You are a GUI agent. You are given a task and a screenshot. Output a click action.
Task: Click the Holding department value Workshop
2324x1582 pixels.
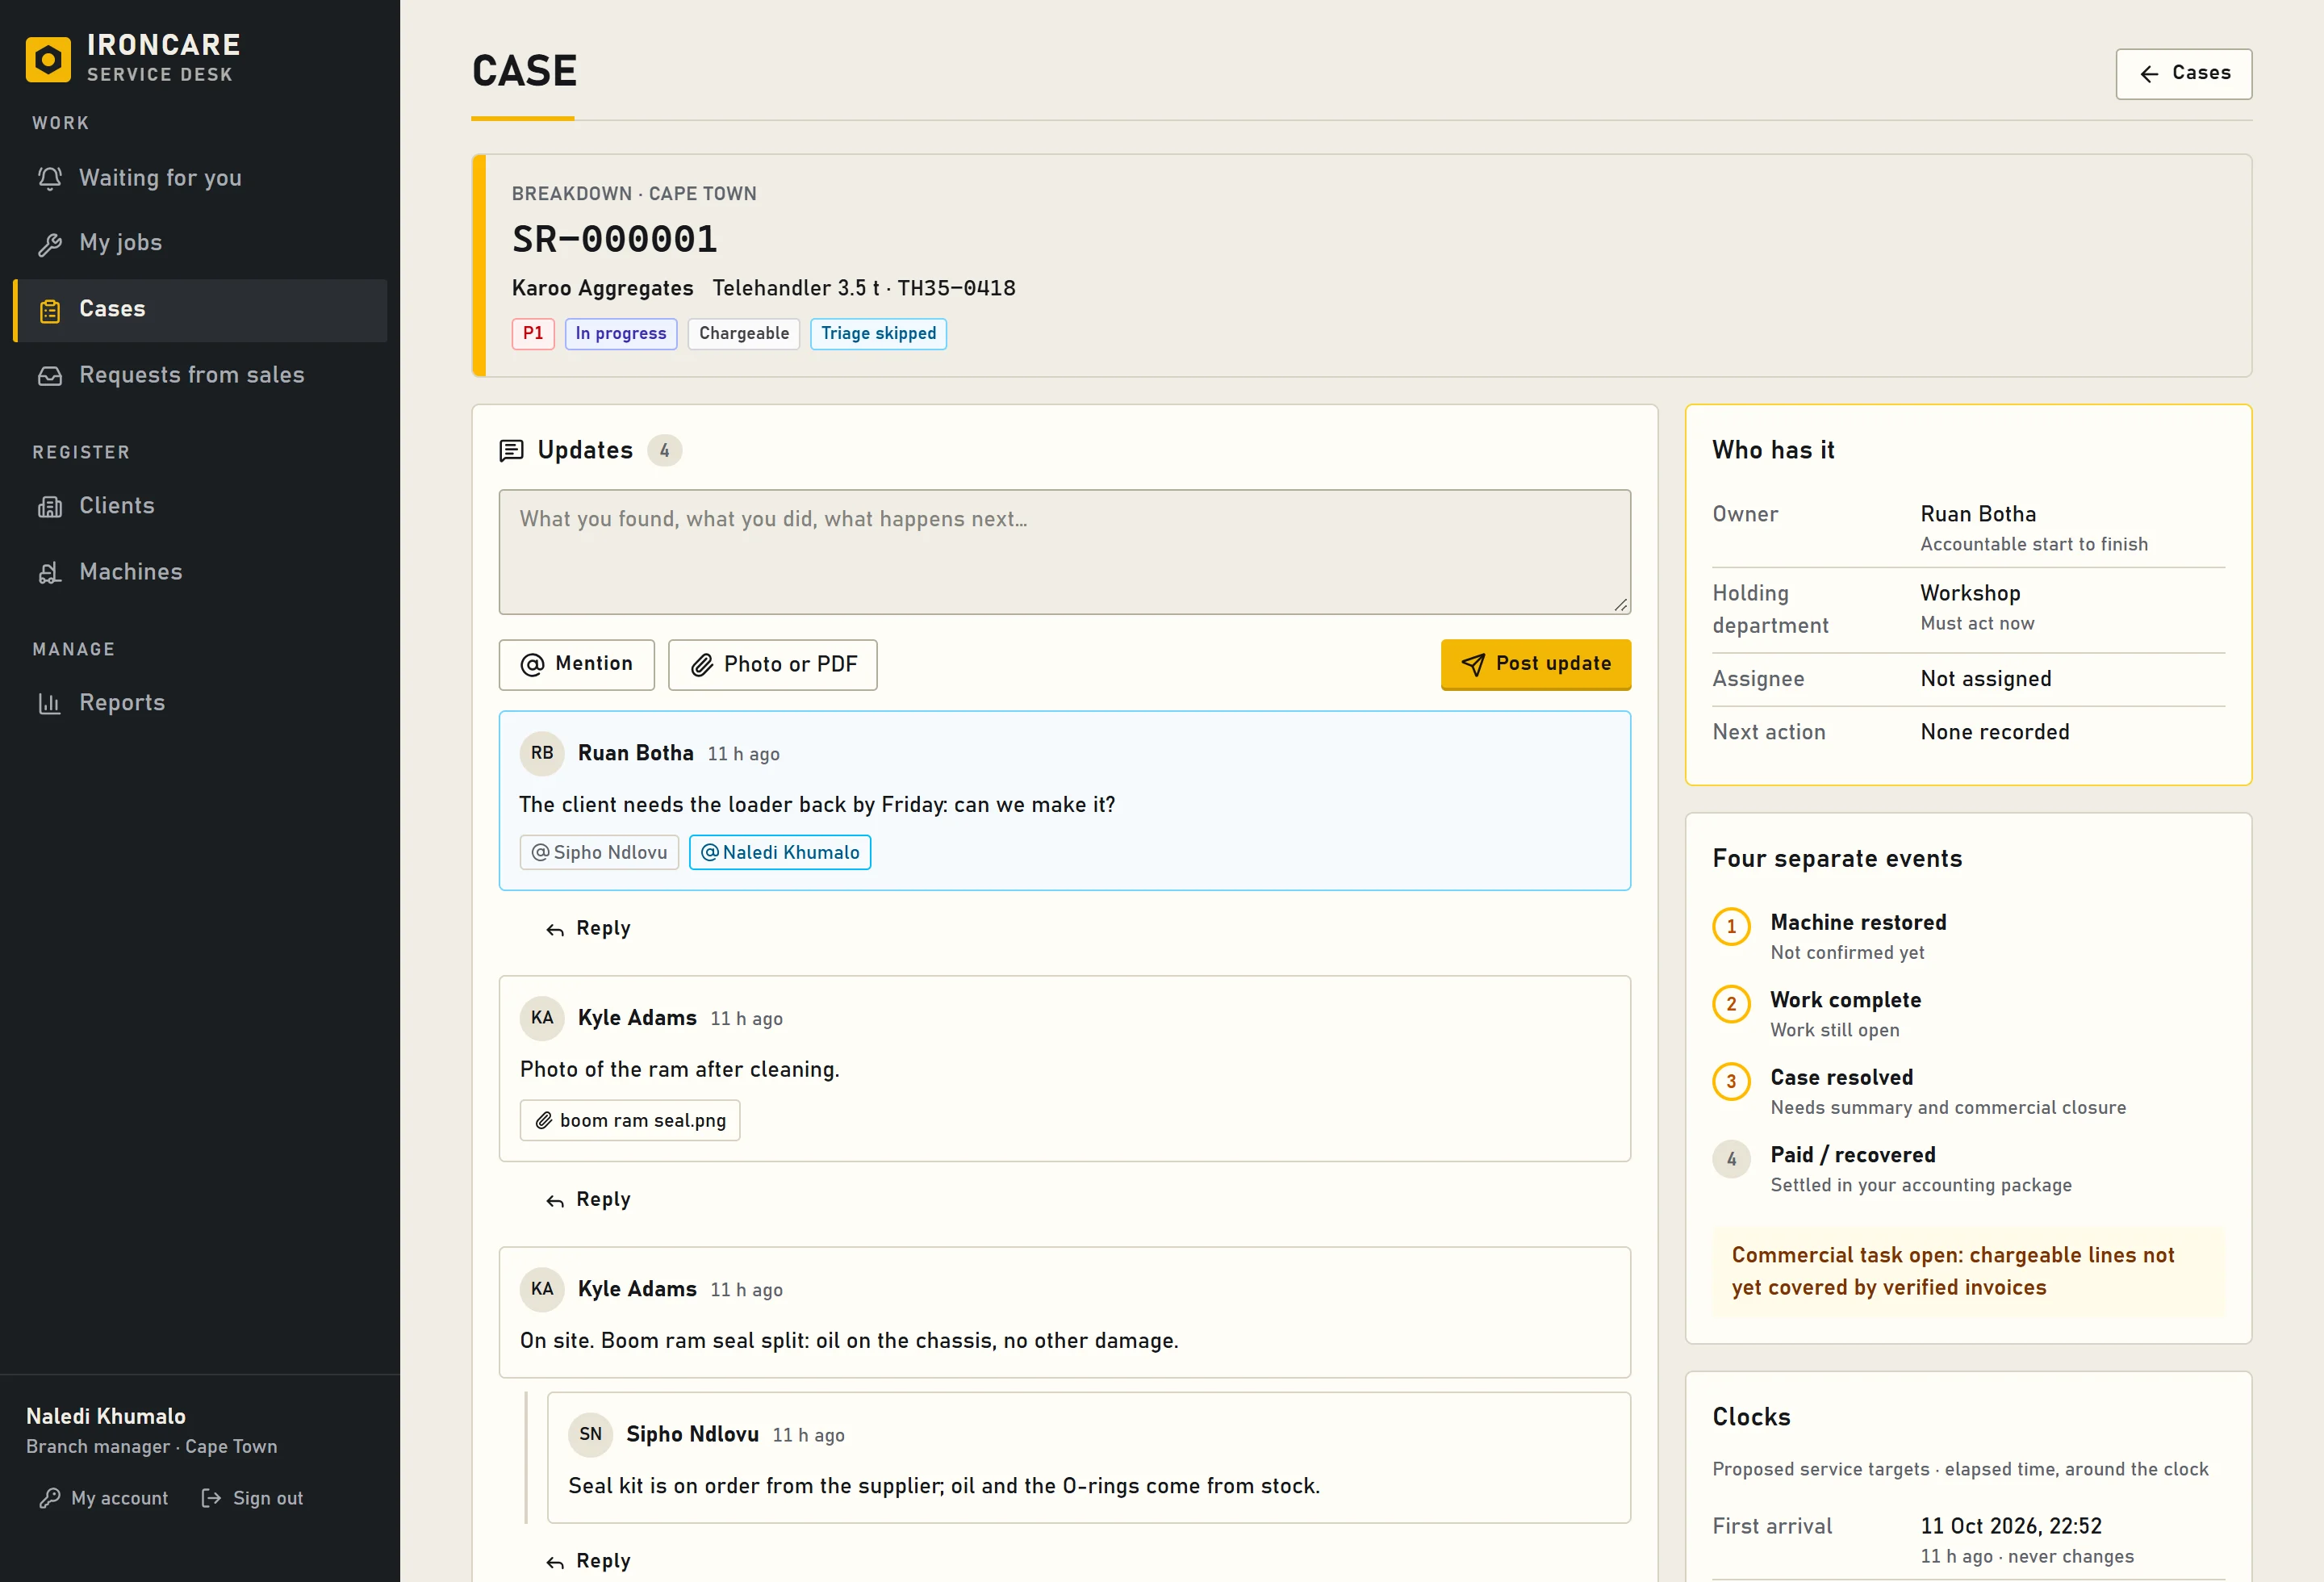tap(1970, 593)
